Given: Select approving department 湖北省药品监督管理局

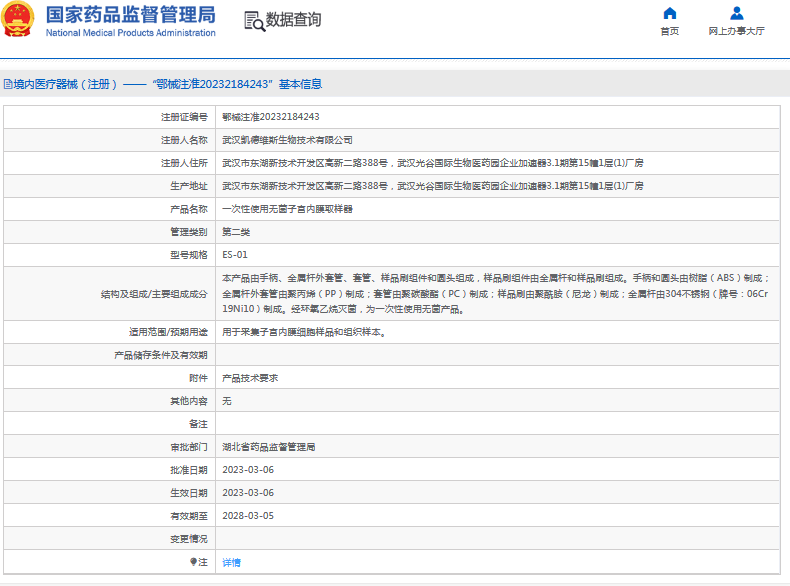Looking at the screenshot, I should (x=269, y=447).
